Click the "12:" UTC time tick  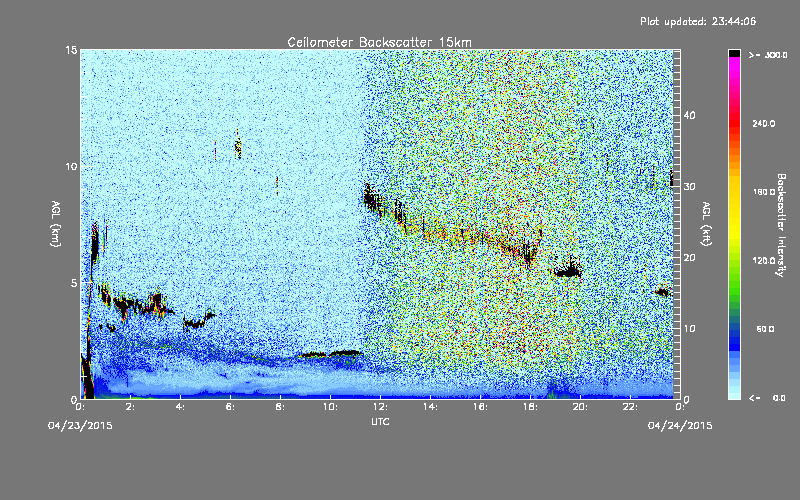380,407
